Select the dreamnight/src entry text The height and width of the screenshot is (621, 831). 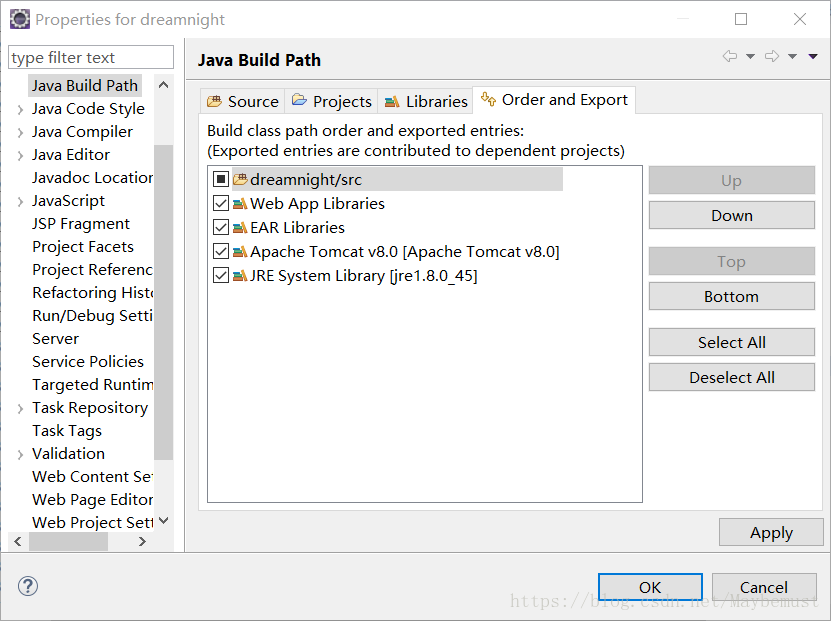tap(306, 180)
